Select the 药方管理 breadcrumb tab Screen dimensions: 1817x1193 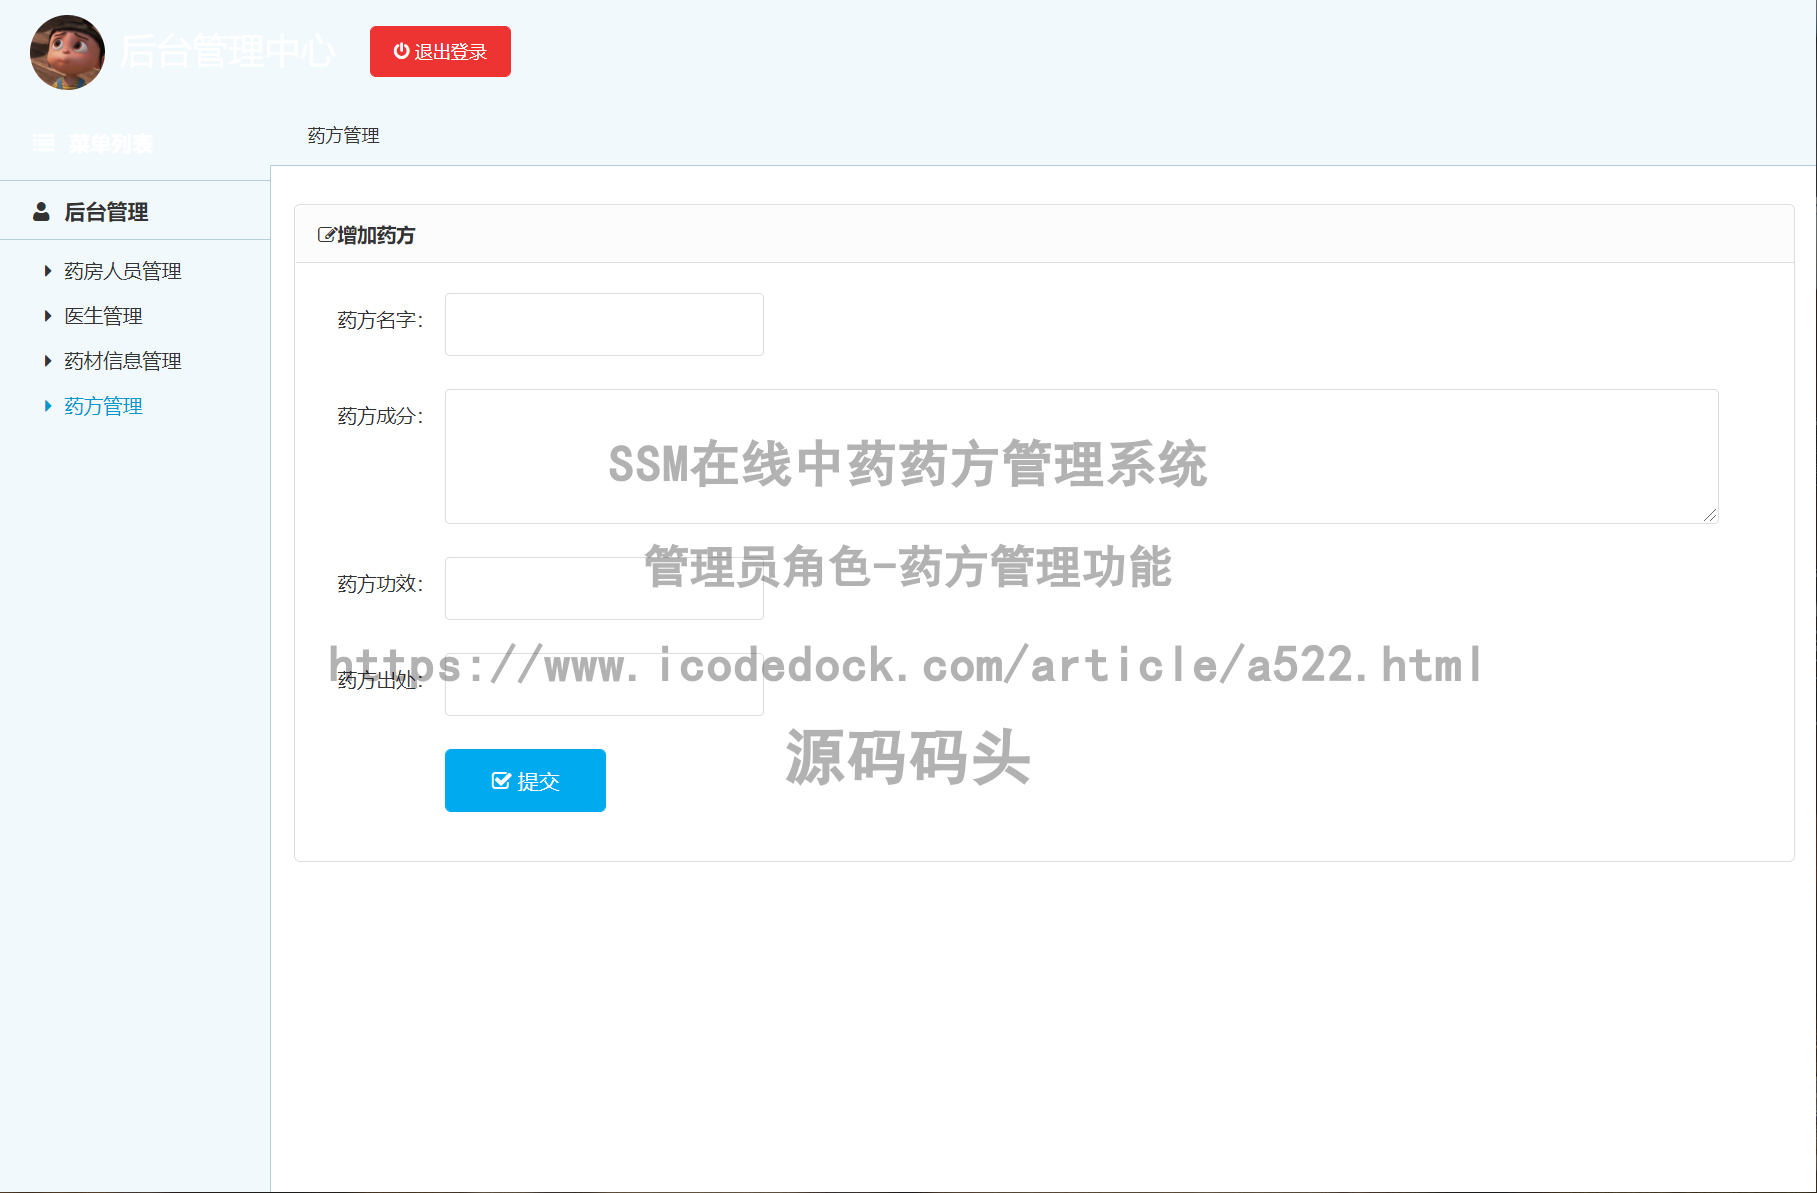click(342, 135)
